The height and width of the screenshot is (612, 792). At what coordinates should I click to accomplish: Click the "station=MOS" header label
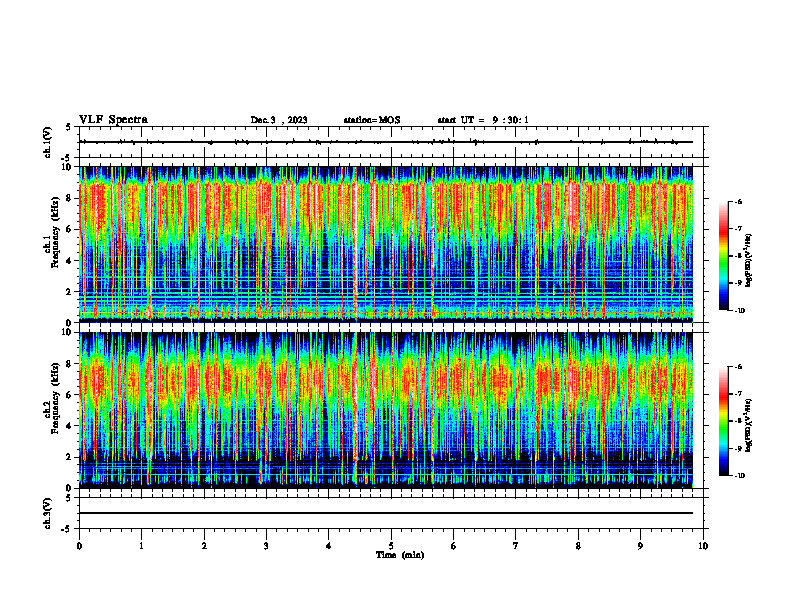pyautogui.click(x=372, y=120)
